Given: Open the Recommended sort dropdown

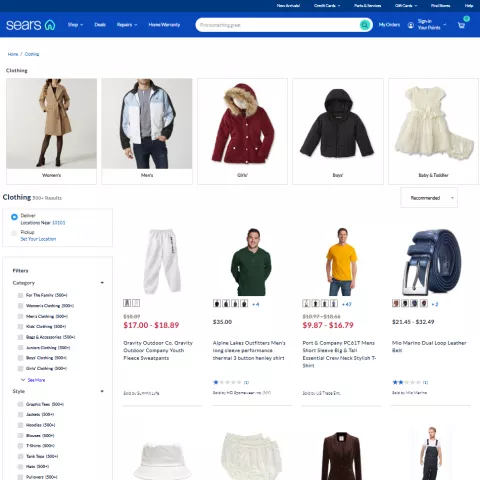Looking at the screenshot, I should point(429,198).
